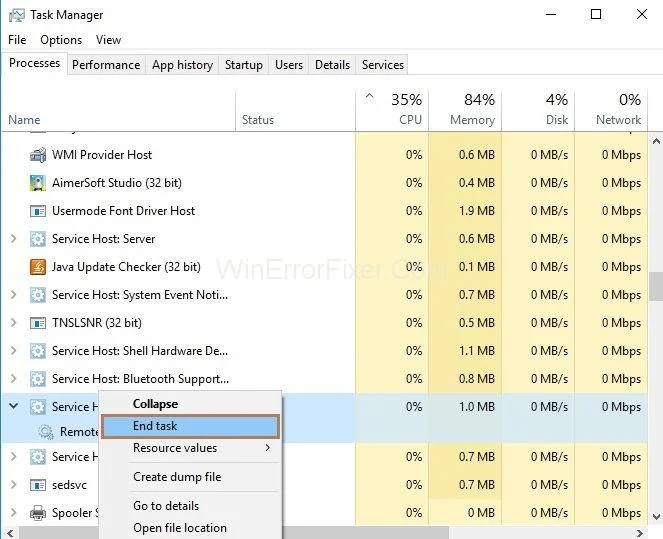Open the Startup tab
Viewport: 663px width, 539px height.
(243, 65)
